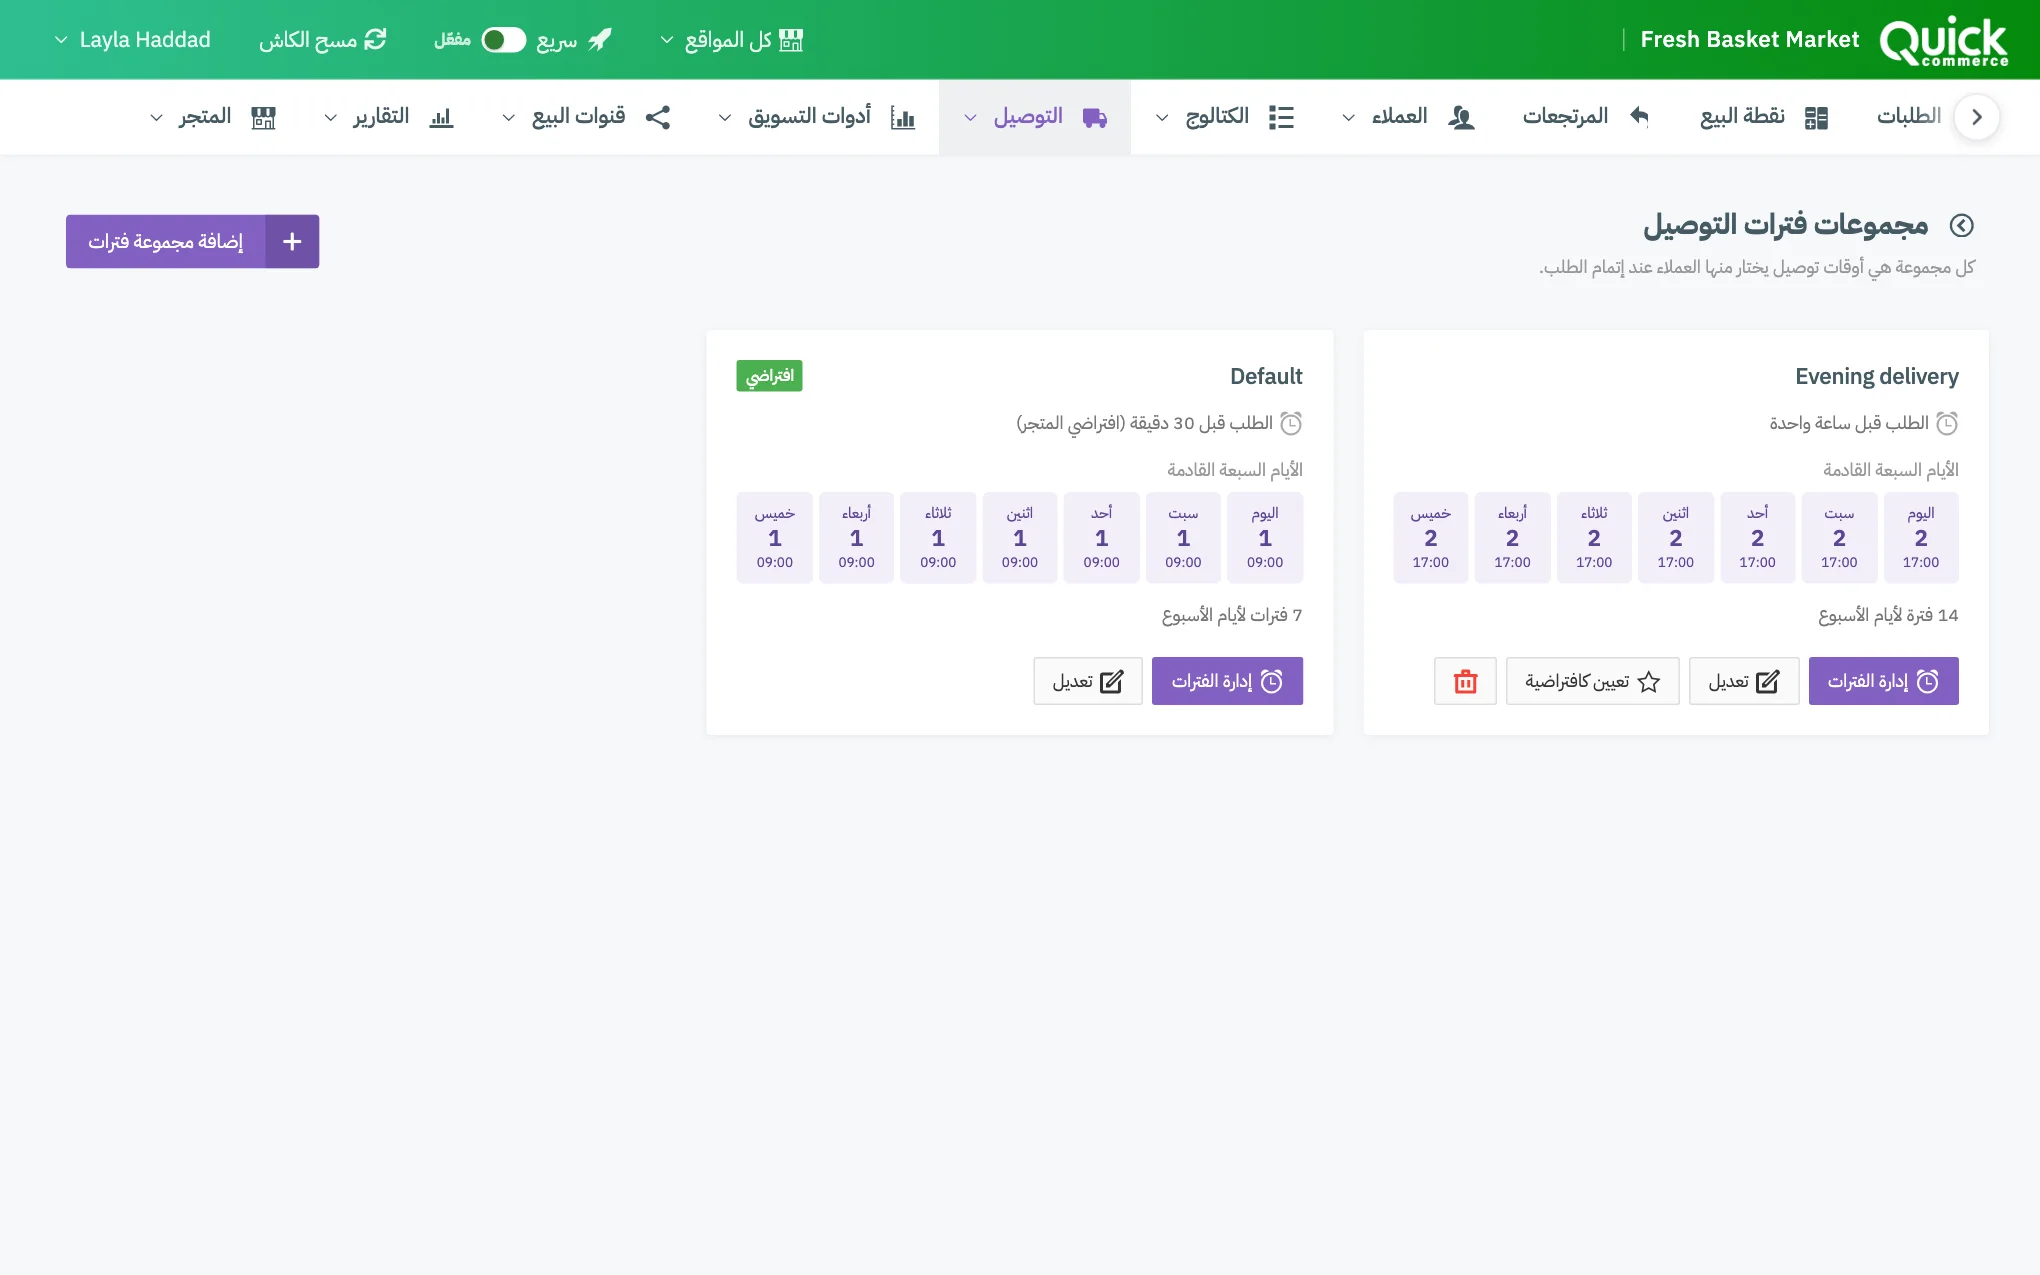Open the كل المواقع locations dropdown
Image resolution: width=2040 pixels, height=1275 pixels.
731,40
